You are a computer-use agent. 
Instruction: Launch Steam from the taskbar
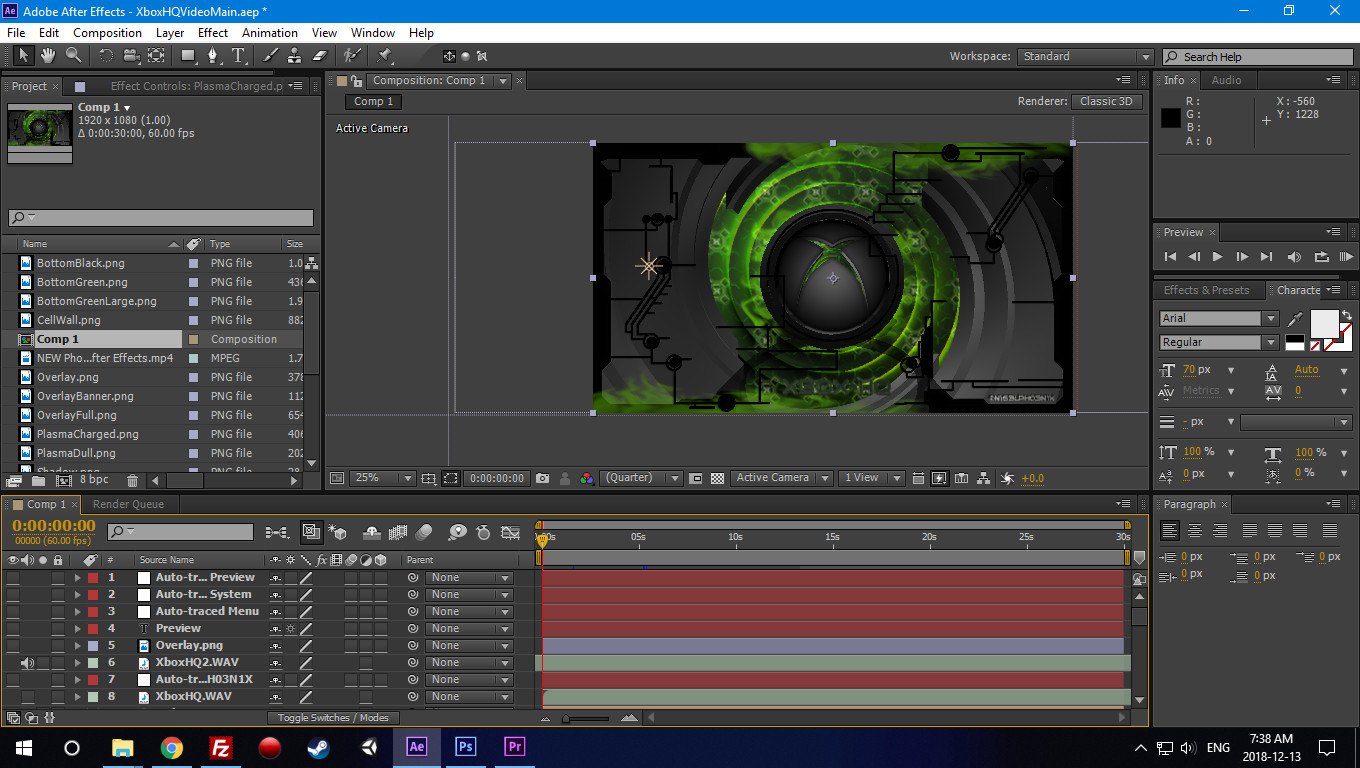tap(319, 747)
